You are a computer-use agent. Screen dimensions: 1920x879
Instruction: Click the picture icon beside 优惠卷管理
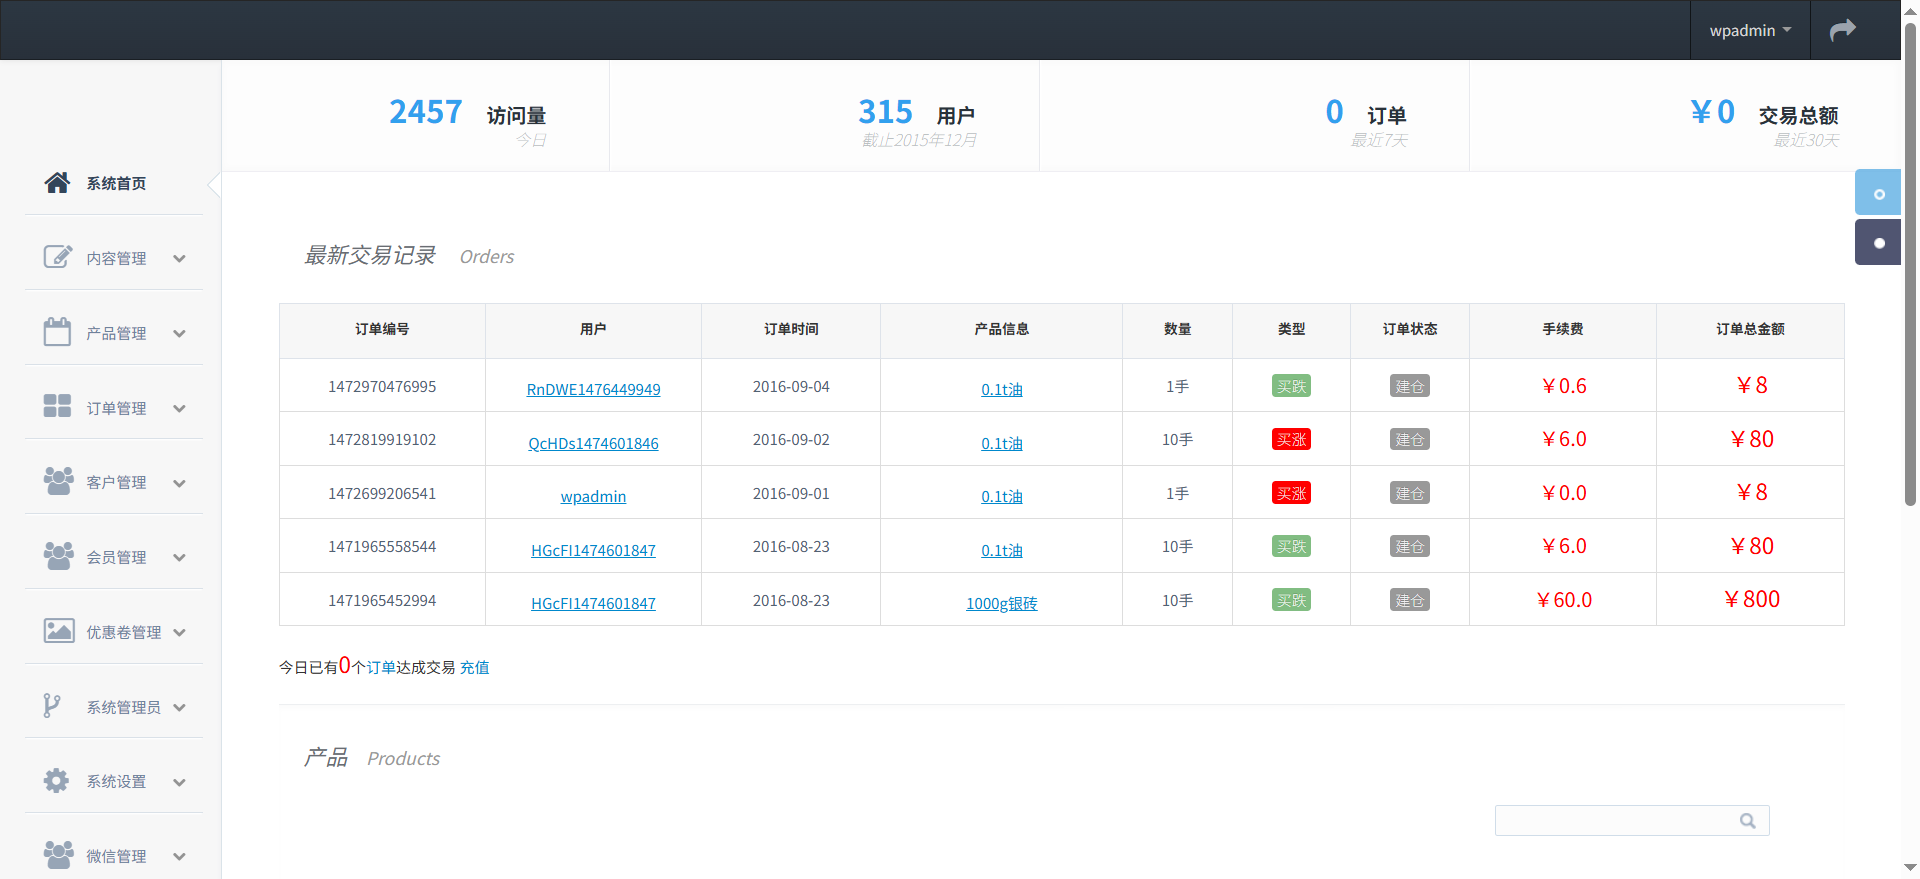point(58,631)
